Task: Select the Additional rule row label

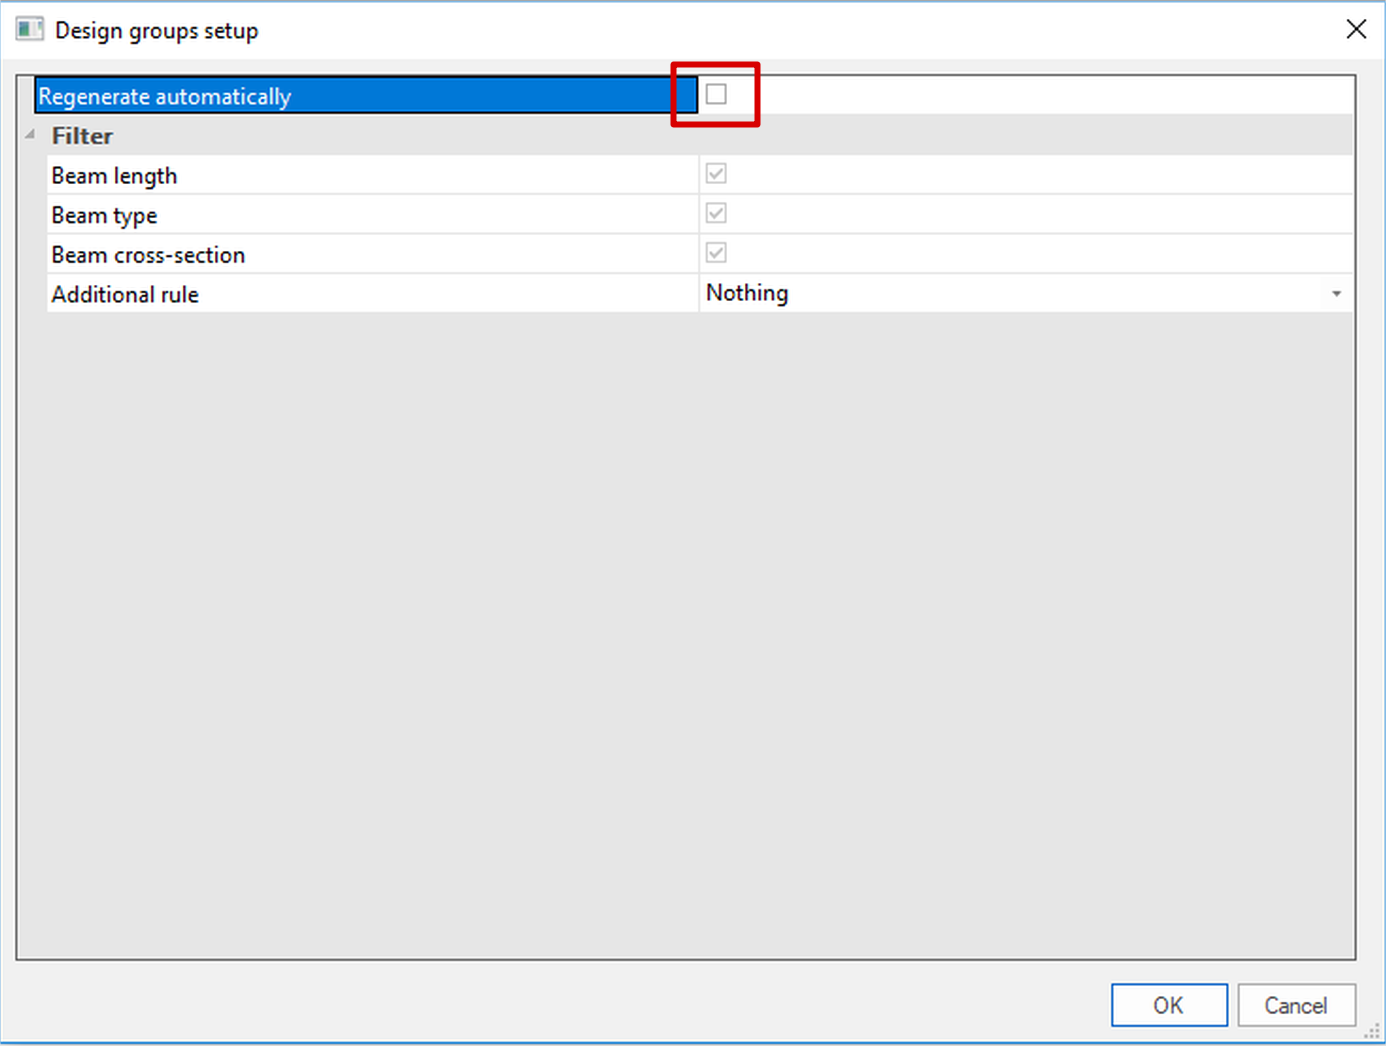Action: pos(125,295)
